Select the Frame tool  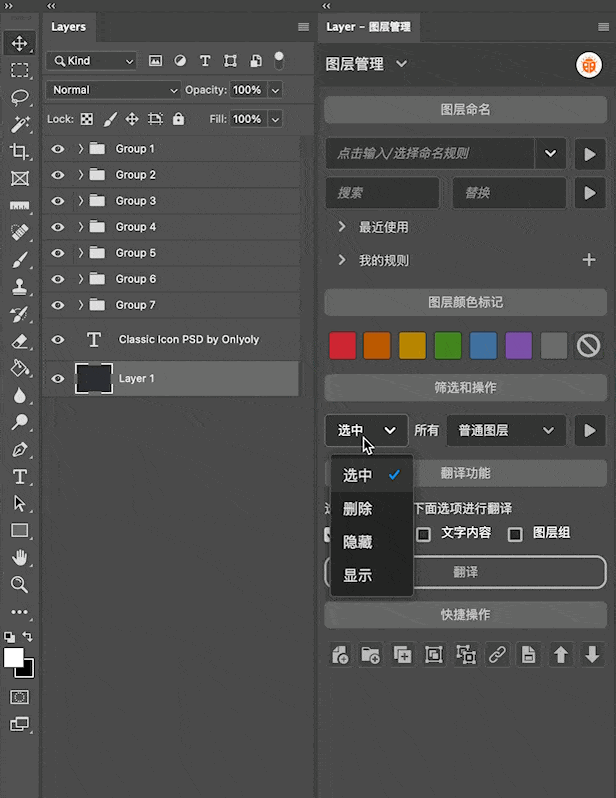coord(19,178)
